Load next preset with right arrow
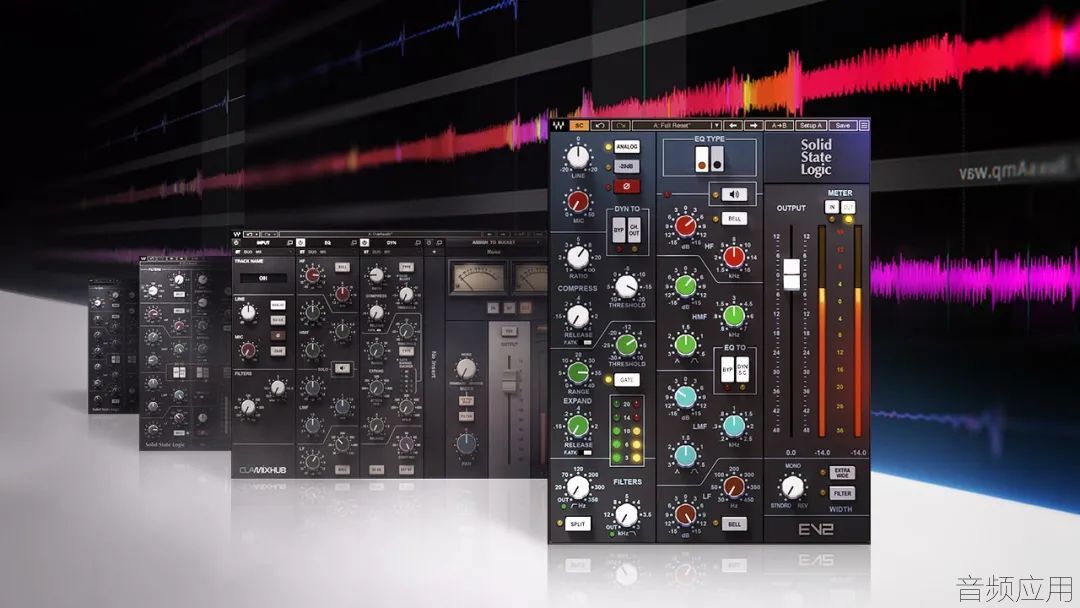The width and height of the screenshot is (1080, 608). (754, 125)
